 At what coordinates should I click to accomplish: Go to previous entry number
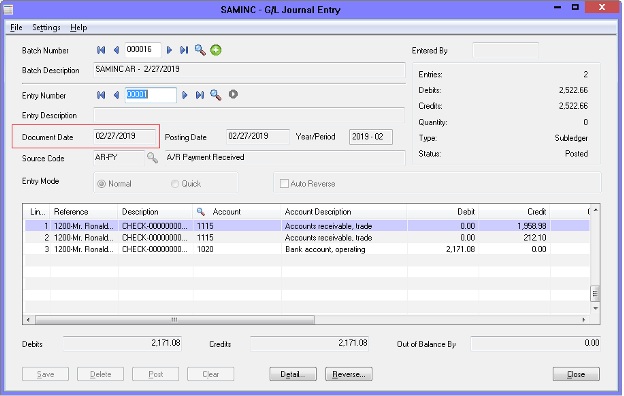[116, 95]
